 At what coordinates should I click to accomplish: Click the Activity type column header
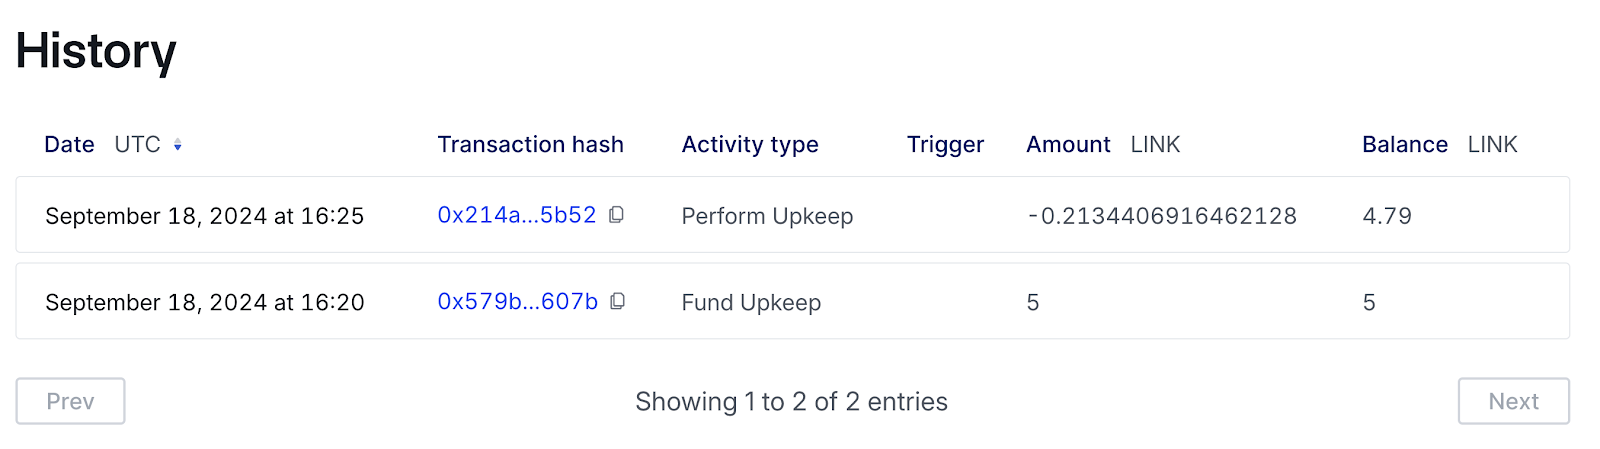(749, 145)
